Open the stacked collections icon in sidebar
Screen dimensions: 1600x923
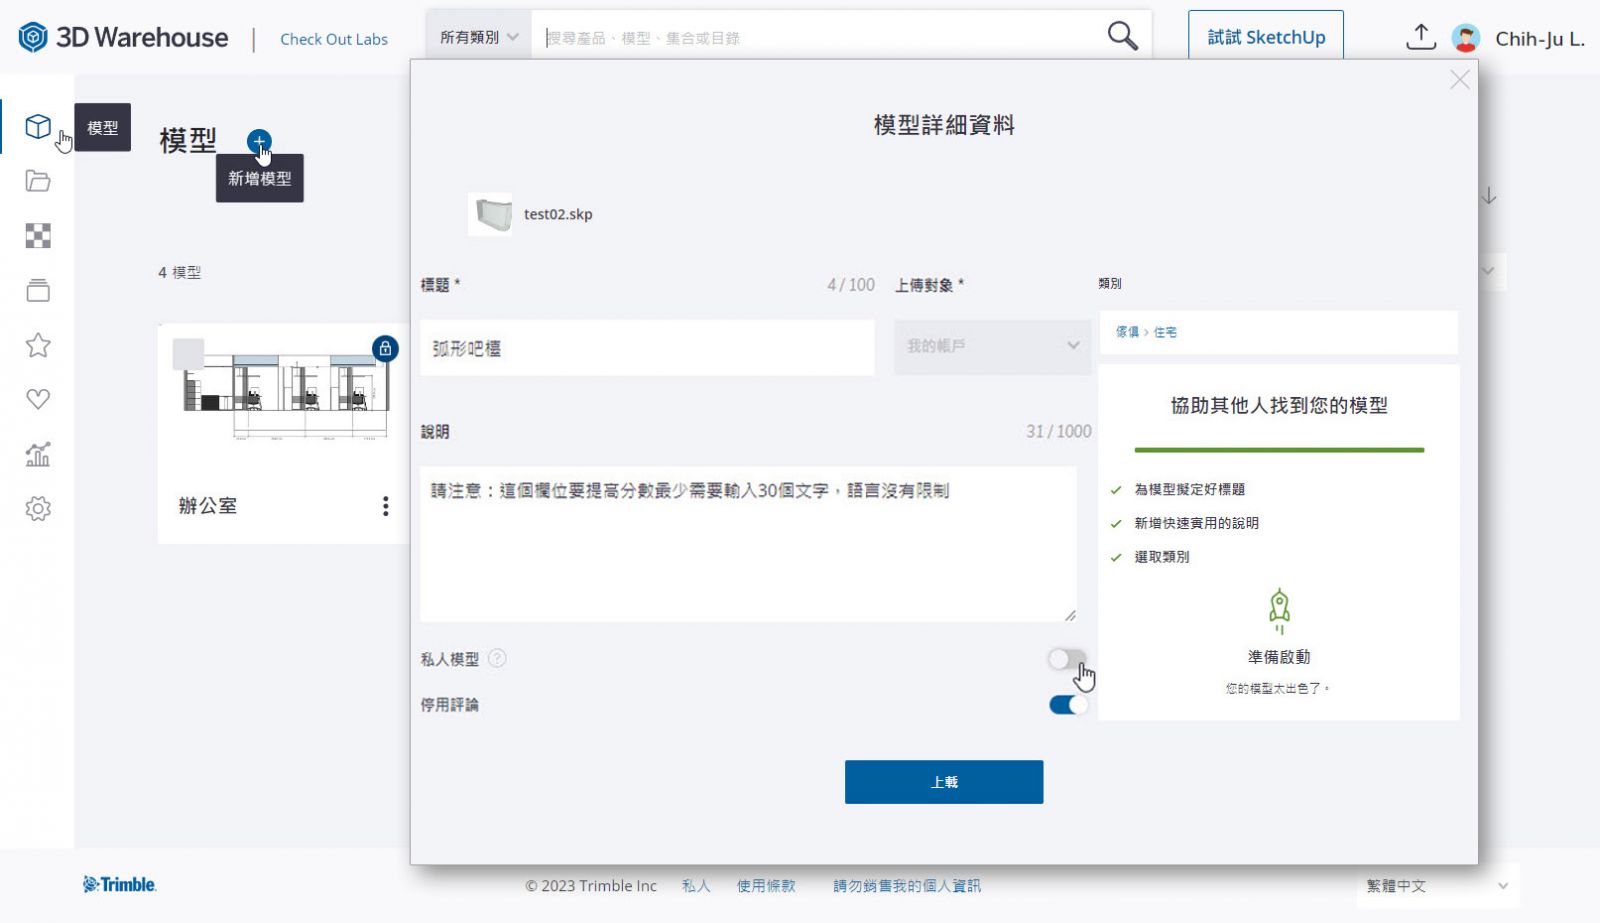pyautogui.click(x=38, y=291)
